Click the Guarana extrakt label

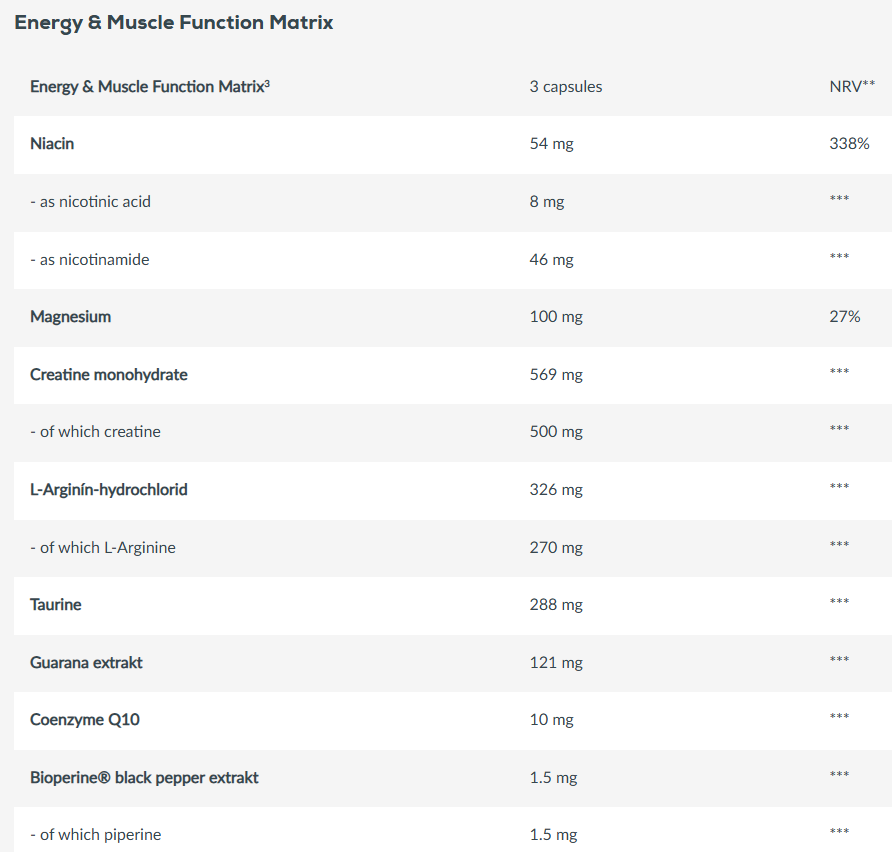(86, 663)
